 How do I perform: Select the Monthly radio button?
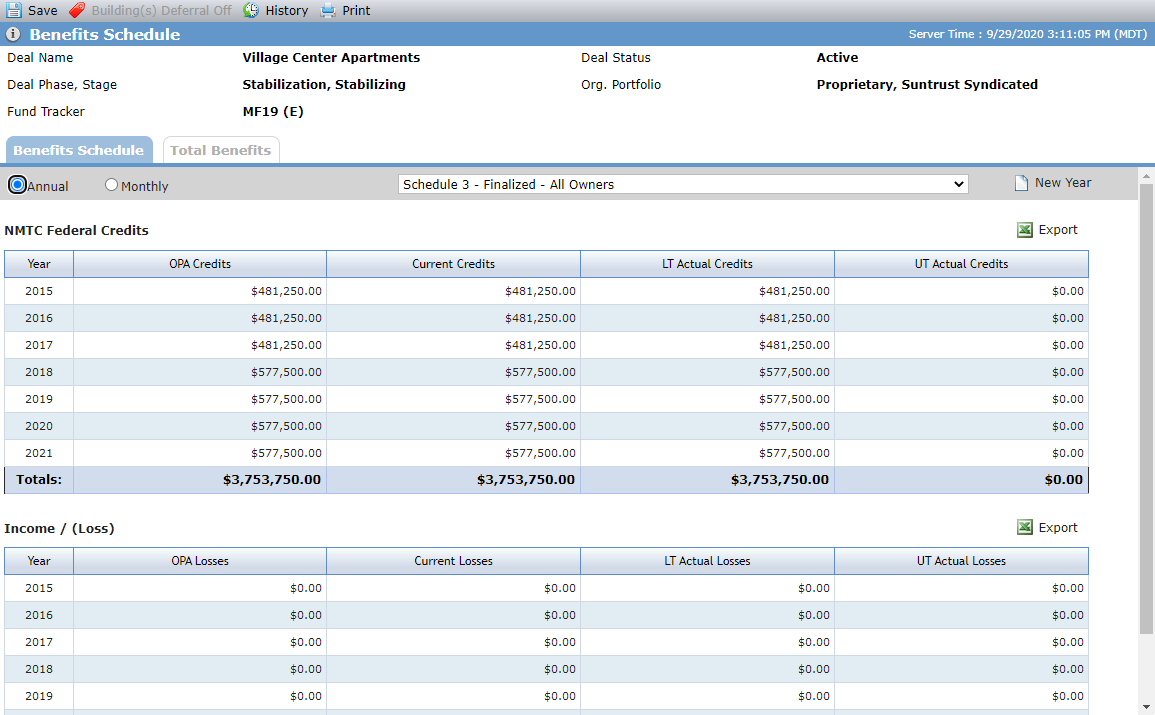tap(111, 185)
